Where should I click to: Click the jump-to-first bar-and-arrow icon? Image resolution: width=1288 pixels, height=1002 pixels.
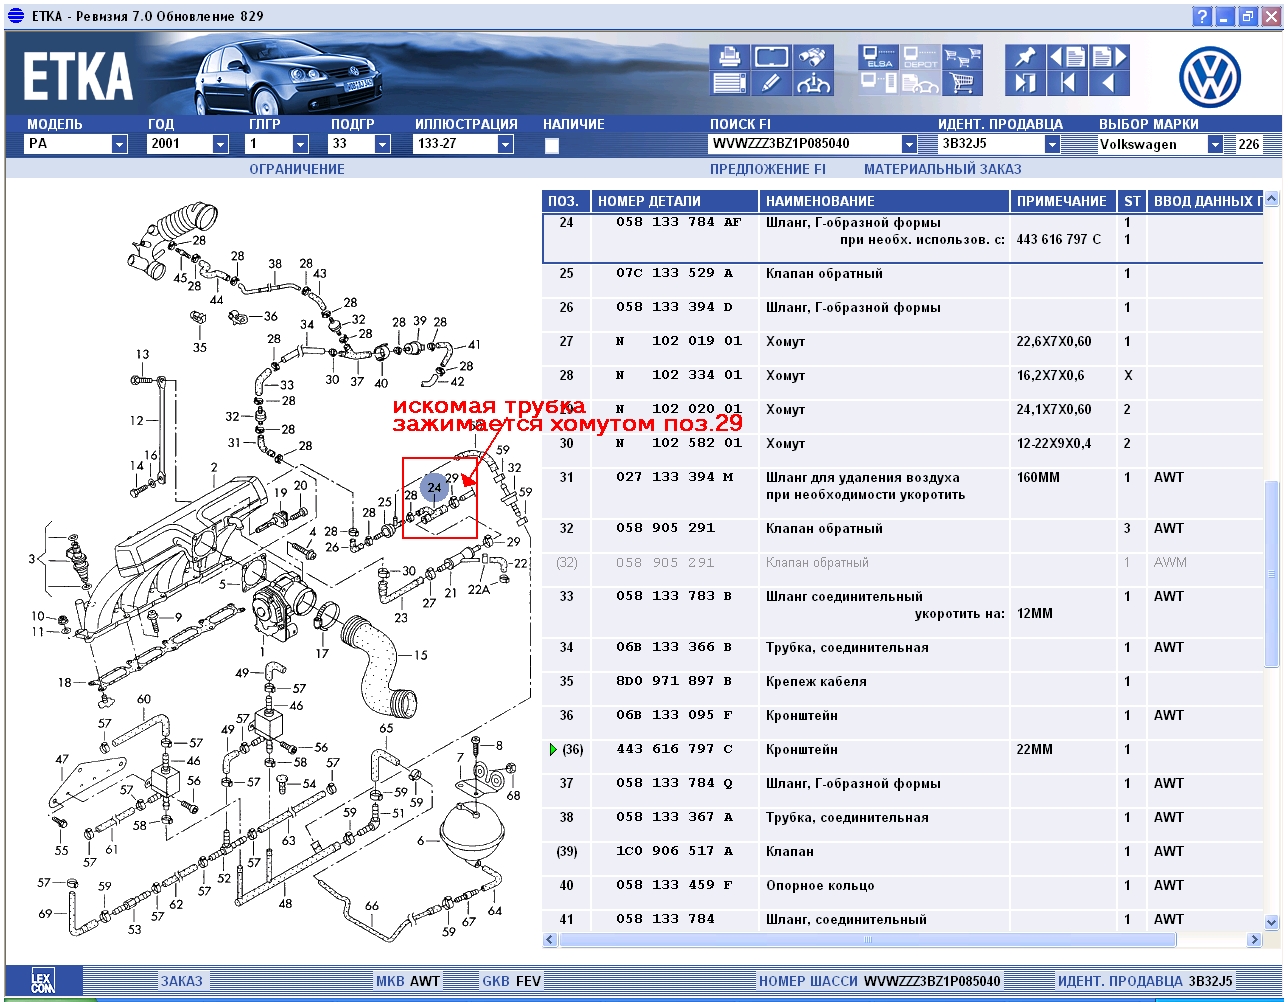[1067, 84]
